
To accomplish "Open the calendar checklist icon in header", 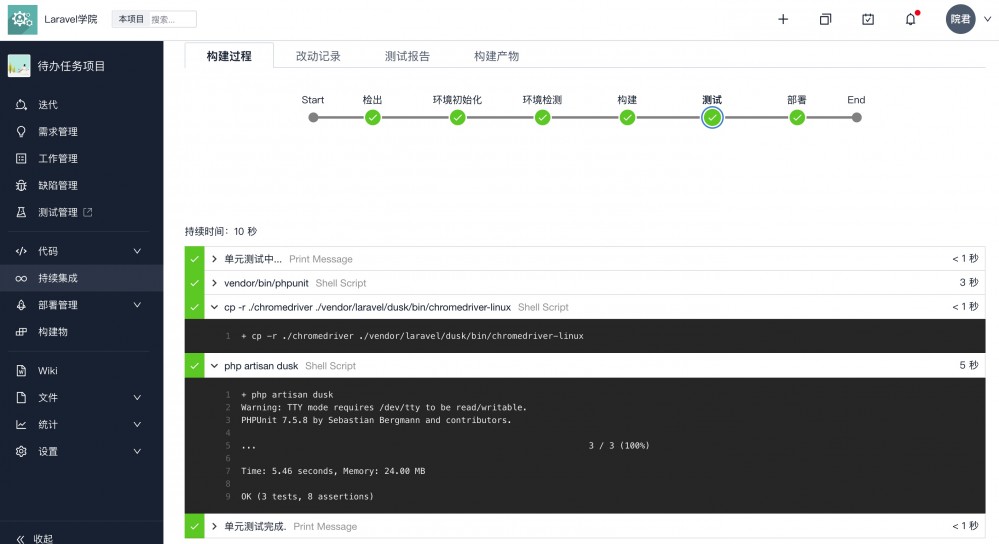I will click(868, 19).
